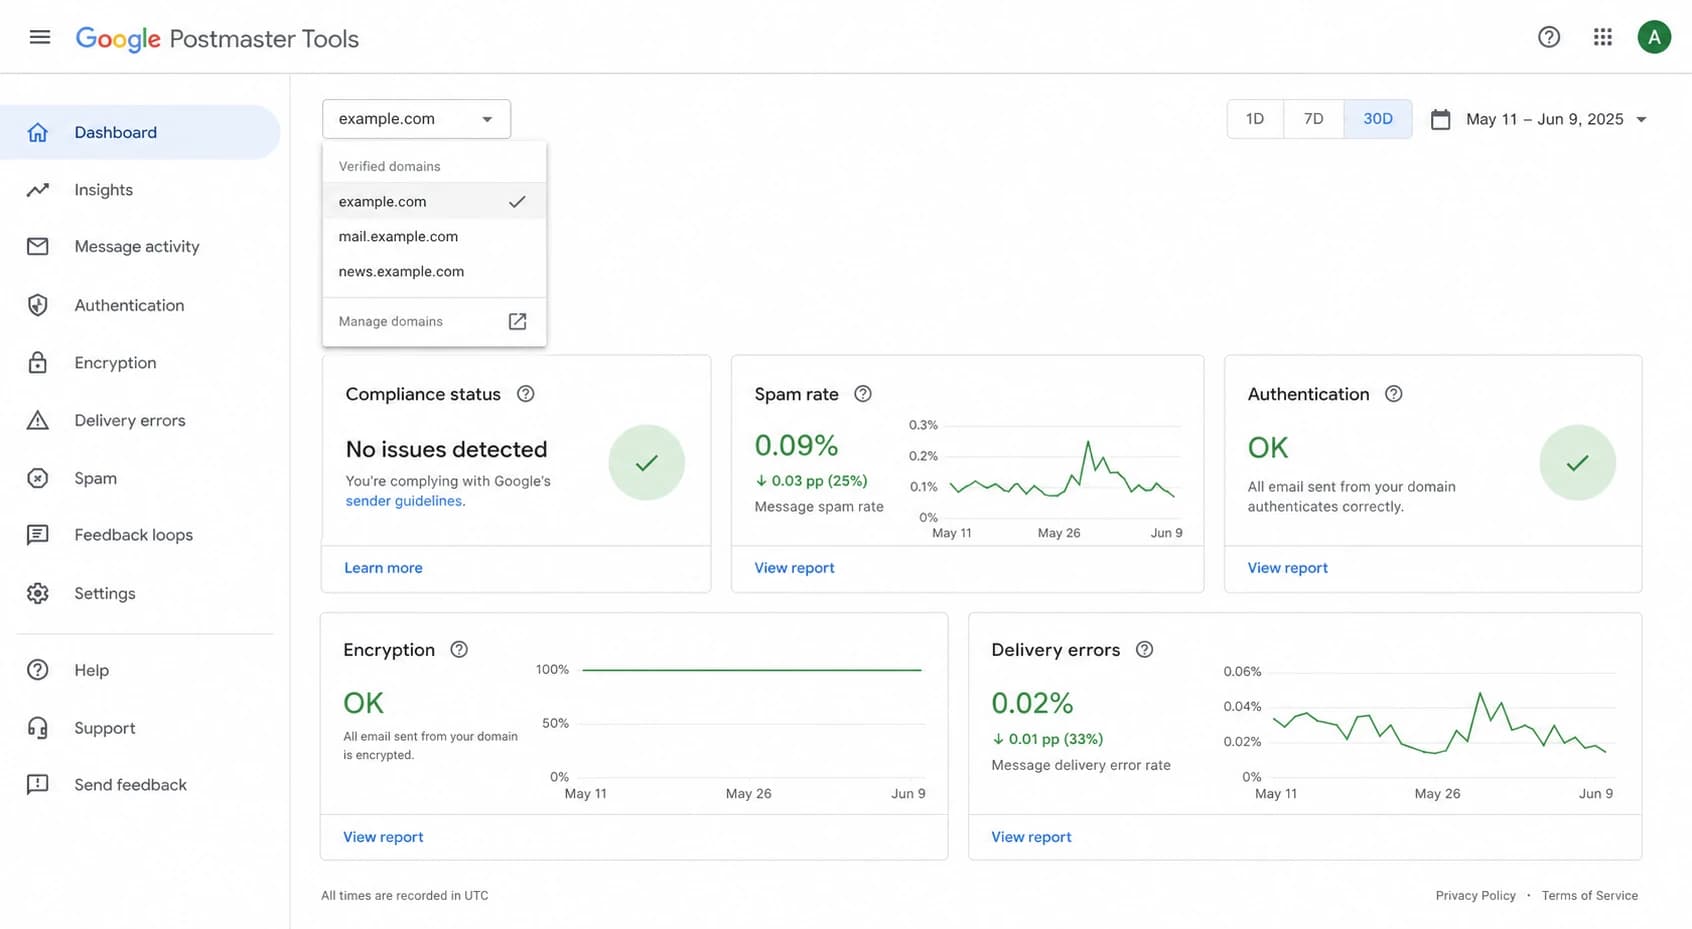Click Authentication card info icon

(x=1393, y=394)
